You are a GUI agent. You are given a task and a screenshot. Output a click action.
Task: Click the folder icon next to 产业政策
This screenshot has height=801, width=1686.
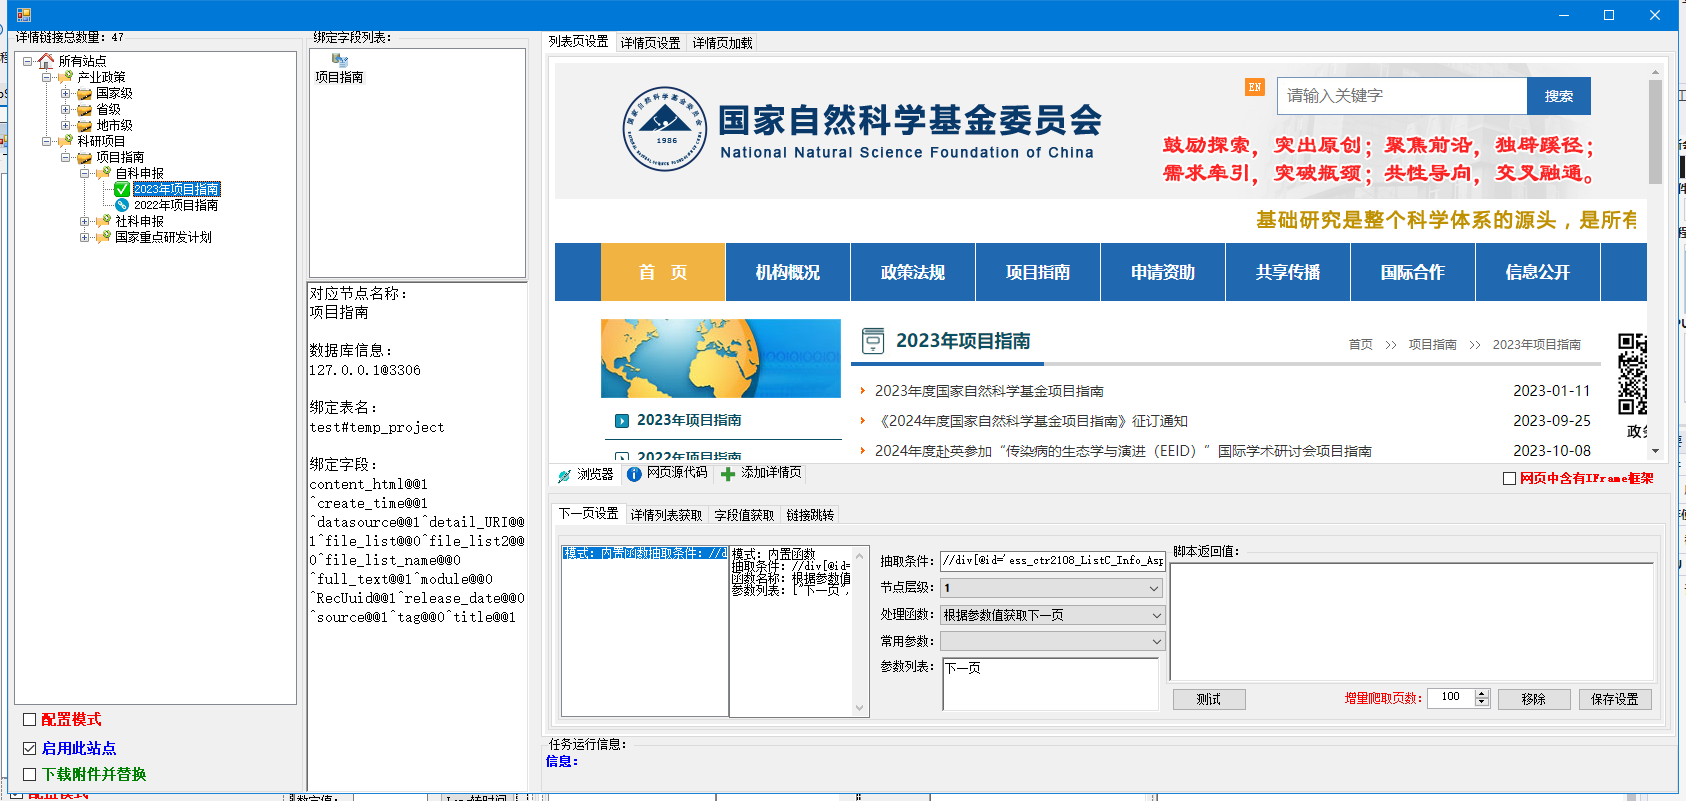(x=66, y=77)
